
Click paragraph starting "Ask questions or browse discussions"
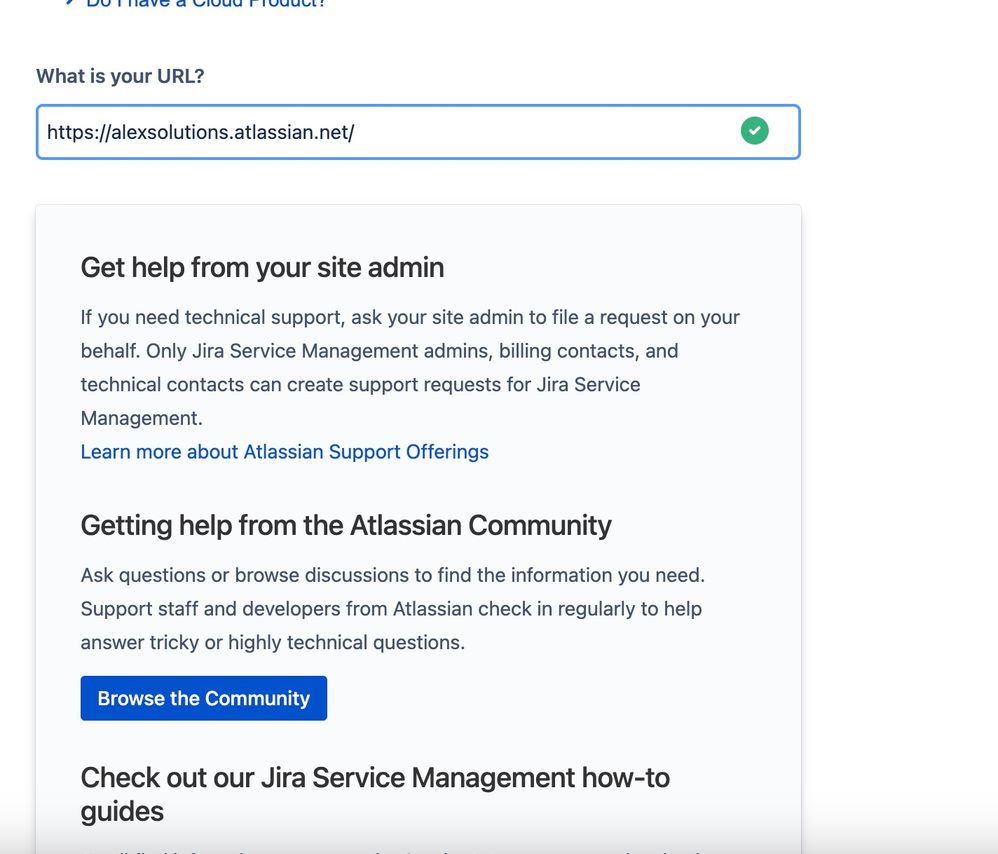coord(393,609)
